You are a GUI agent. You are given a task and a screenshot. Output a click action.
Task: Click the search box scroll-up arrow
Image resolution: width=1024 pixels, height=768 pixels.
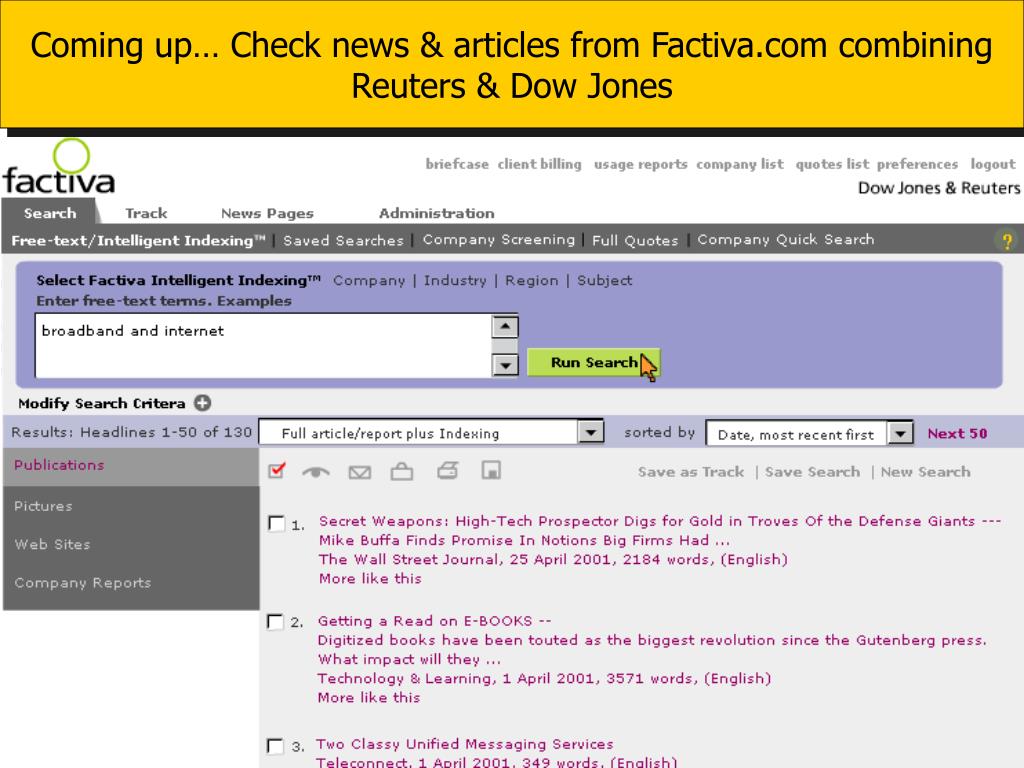505,327
